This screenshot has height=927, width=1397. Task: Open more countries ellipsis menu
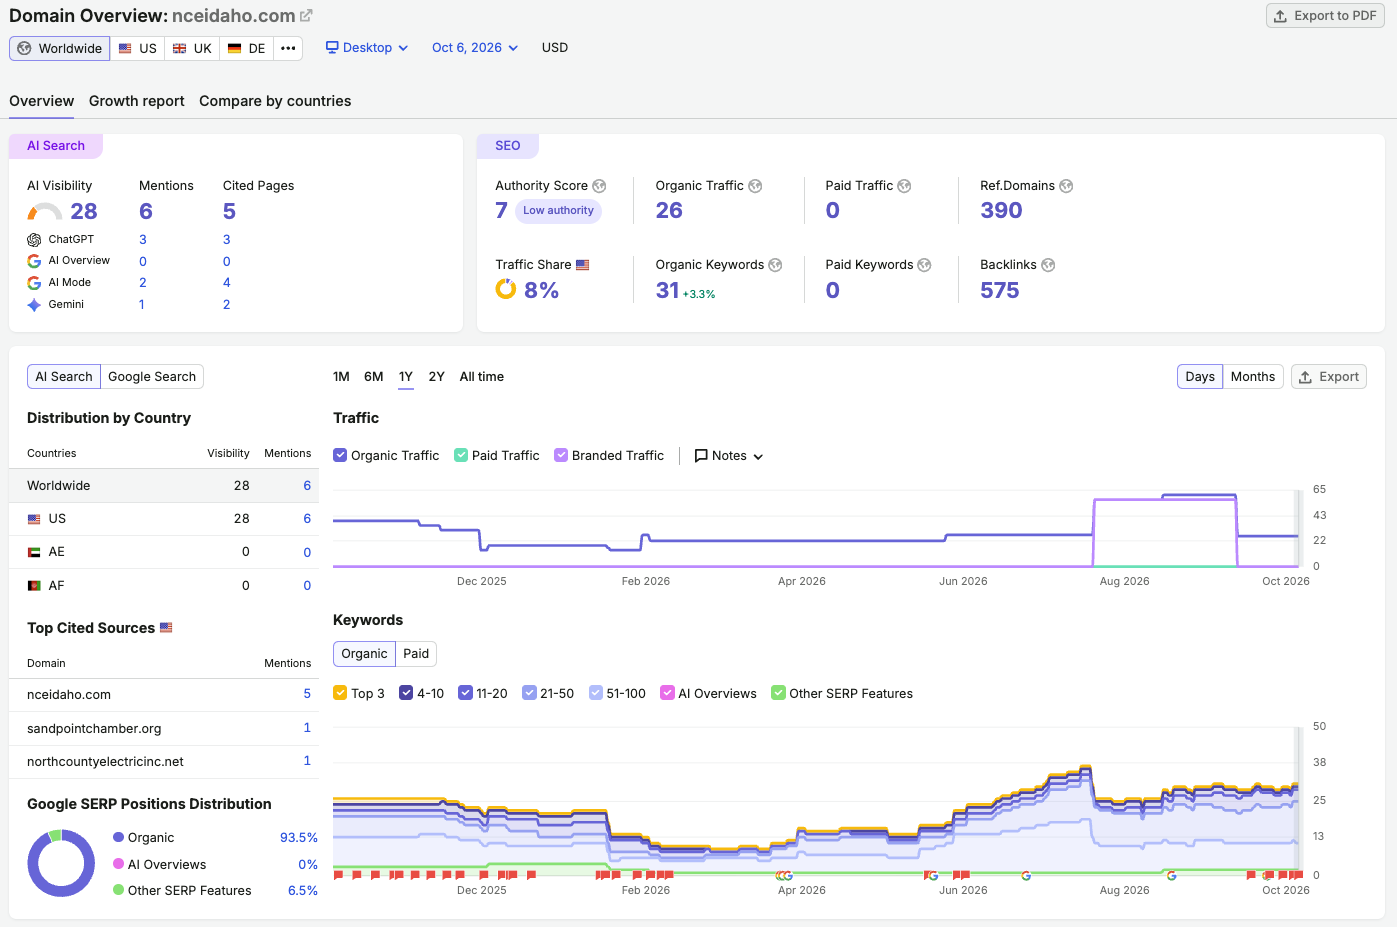pos(288,48)
